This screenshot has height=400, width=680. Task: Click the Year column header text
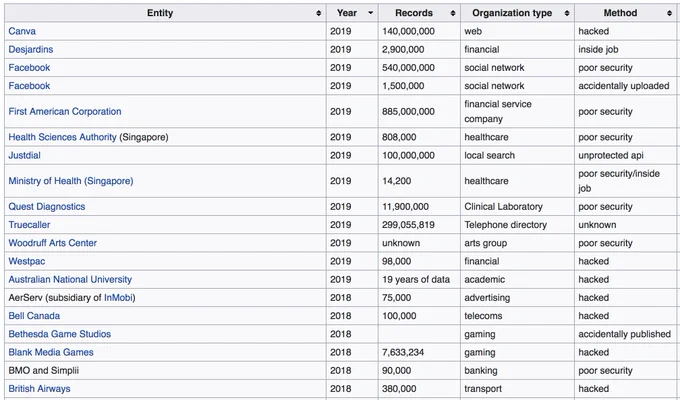point(347,13)
